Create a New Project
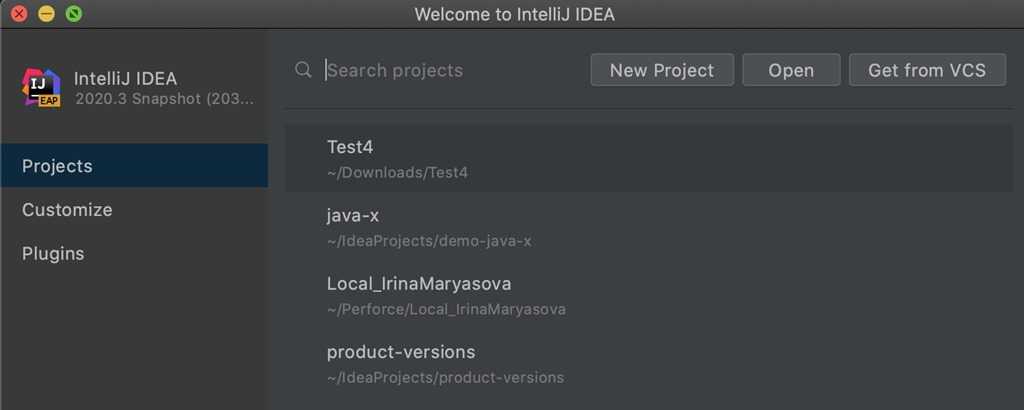Viewport: 1024px width, 410px height. (x=662, y=70)
